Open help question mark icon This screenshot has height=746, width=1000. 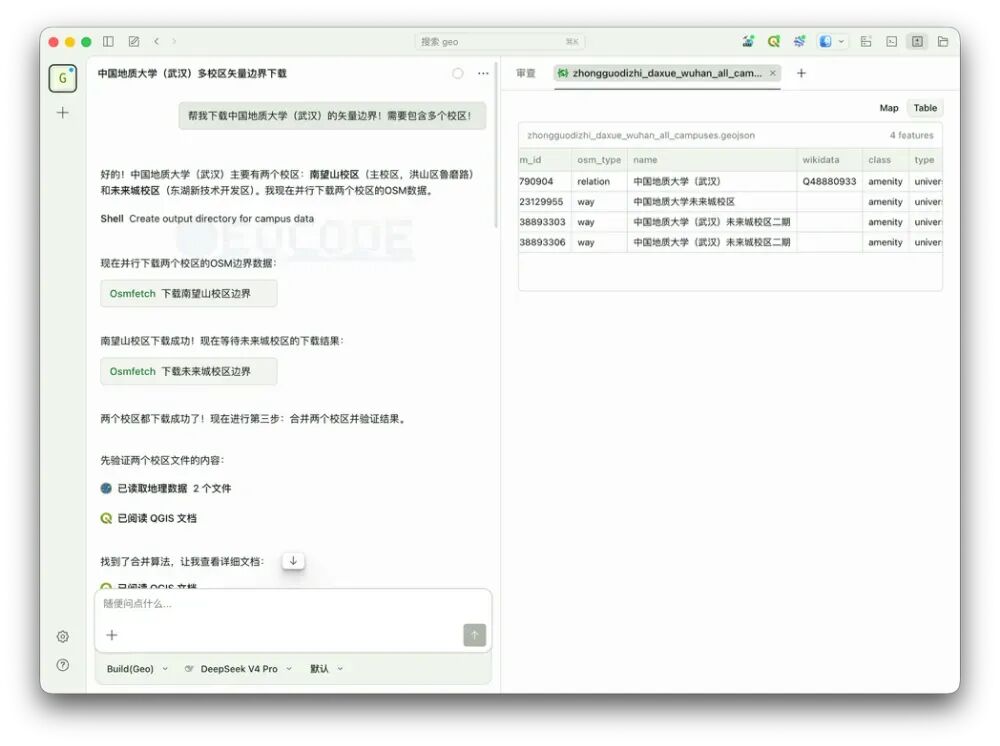pyautogui.click(x=62, y=665)
